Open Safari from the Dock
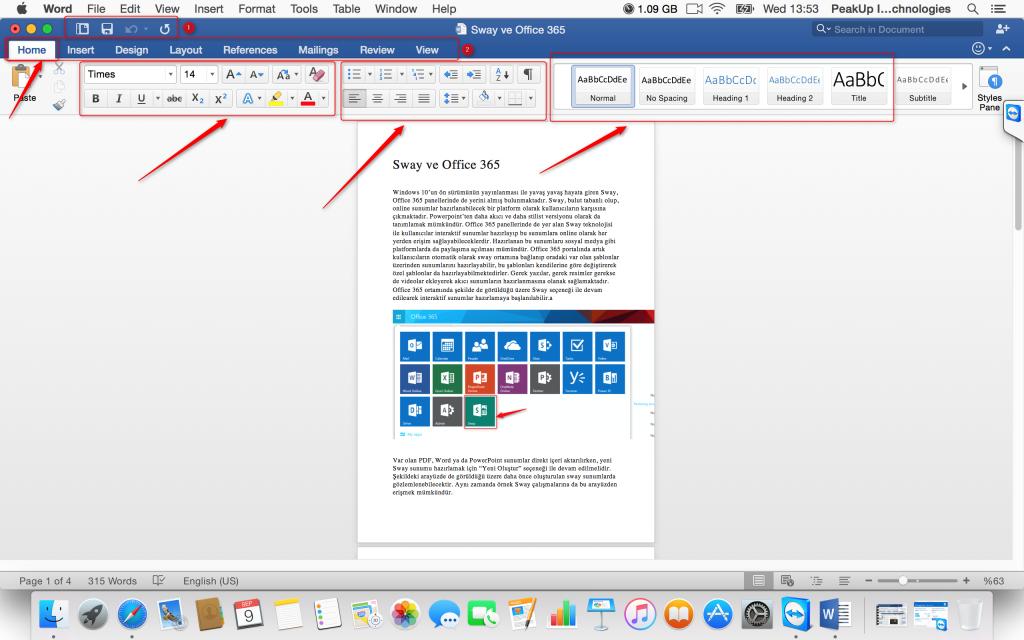This screenshot has width=1024, height=640. tap(132, 615)
